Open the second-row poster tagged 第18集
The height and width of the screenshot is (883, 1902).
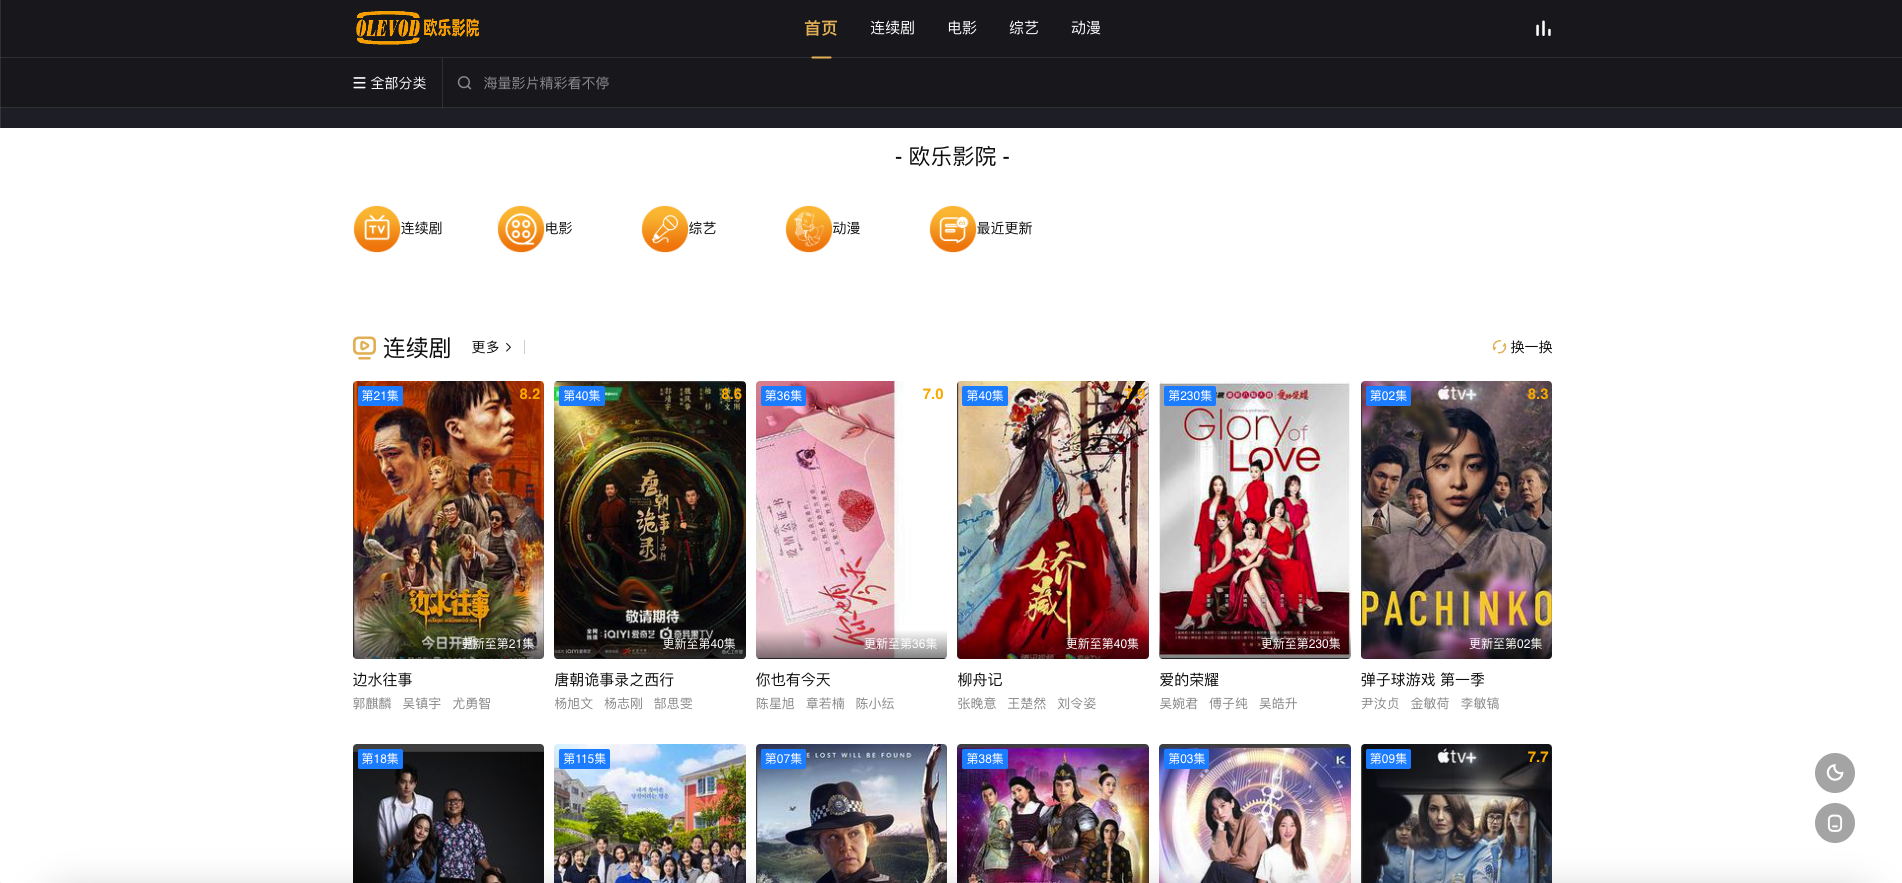click(448, 814)
